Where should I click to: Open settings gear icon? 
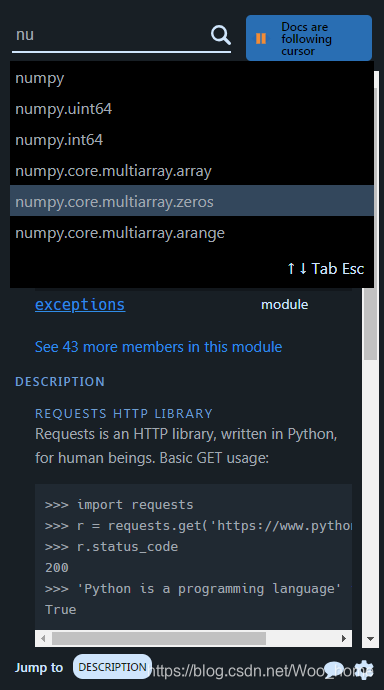[x=364, y=669]
